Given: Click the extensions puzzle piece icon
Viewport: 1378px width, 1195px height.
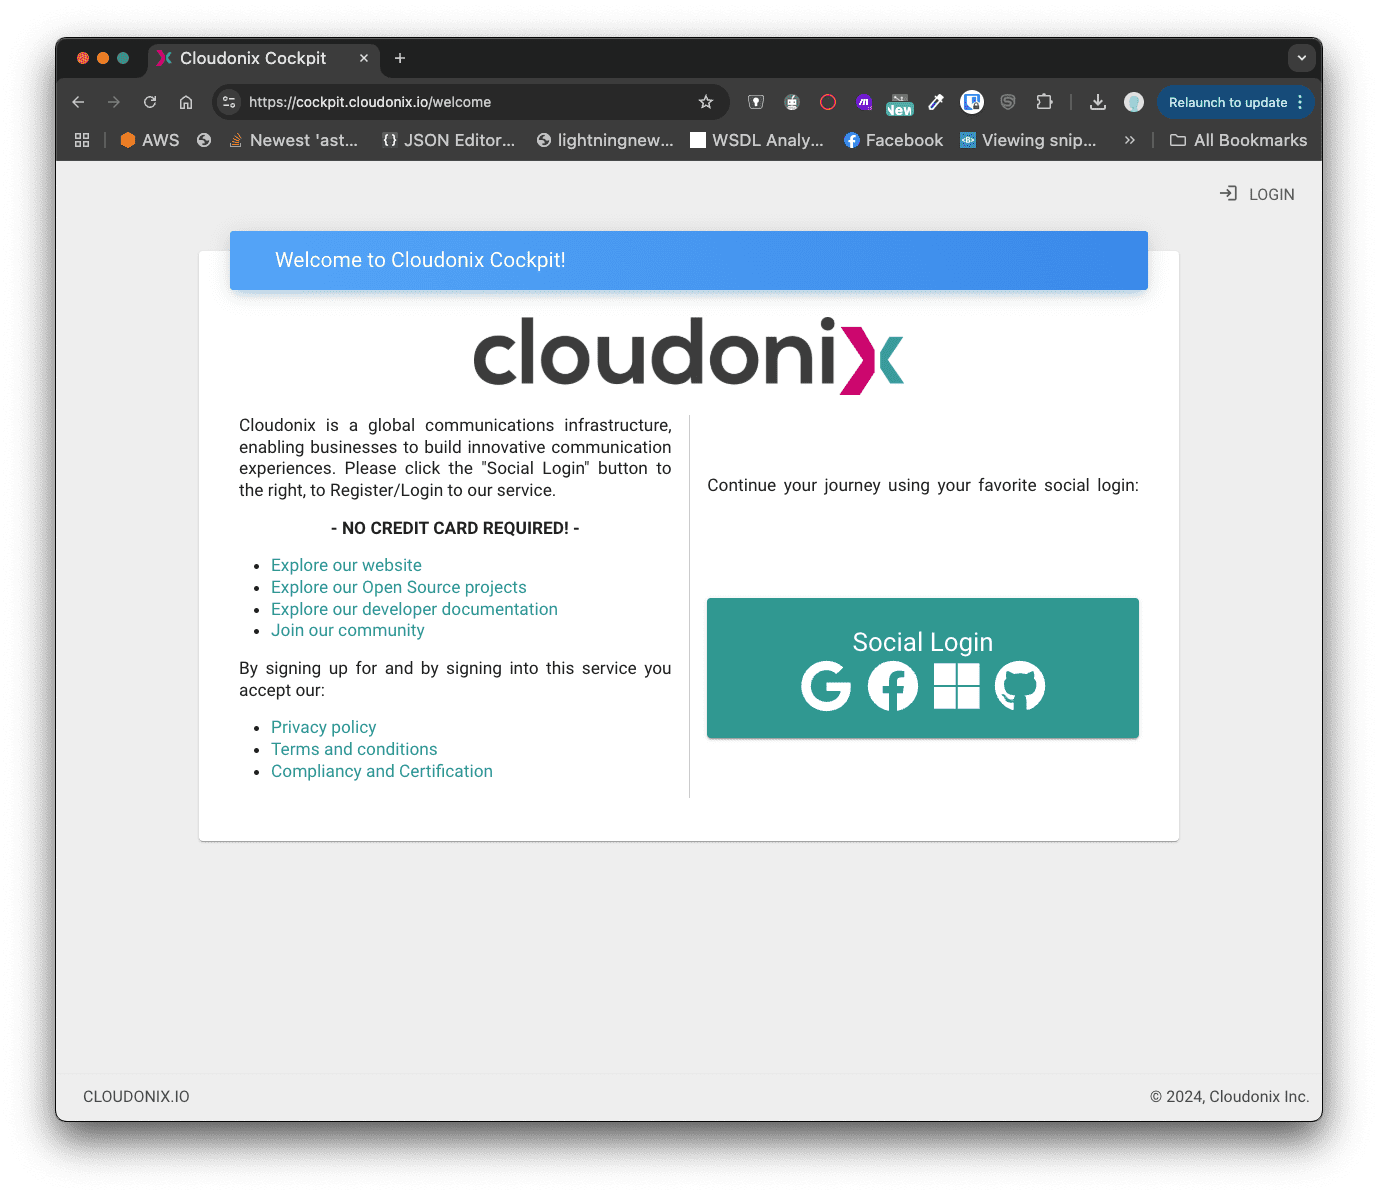Looking at the screenshot, I should 1044,102.
